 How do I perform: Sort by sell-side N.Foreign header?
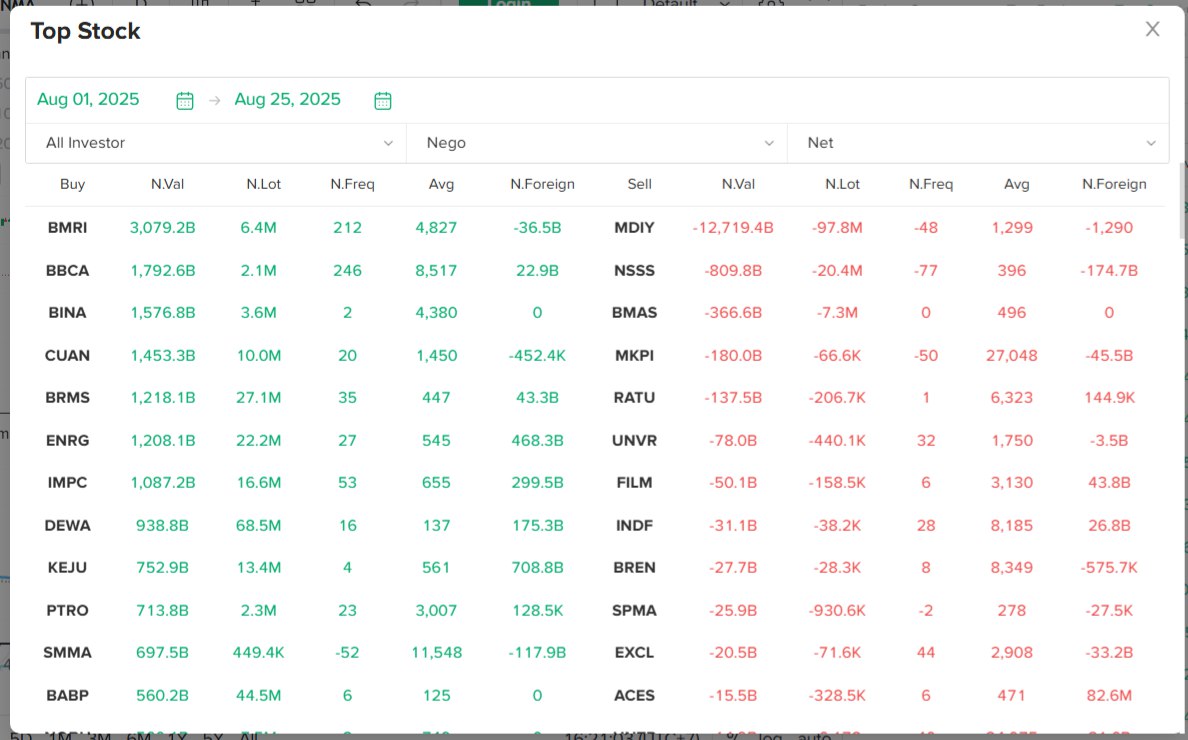(1115, 184)
